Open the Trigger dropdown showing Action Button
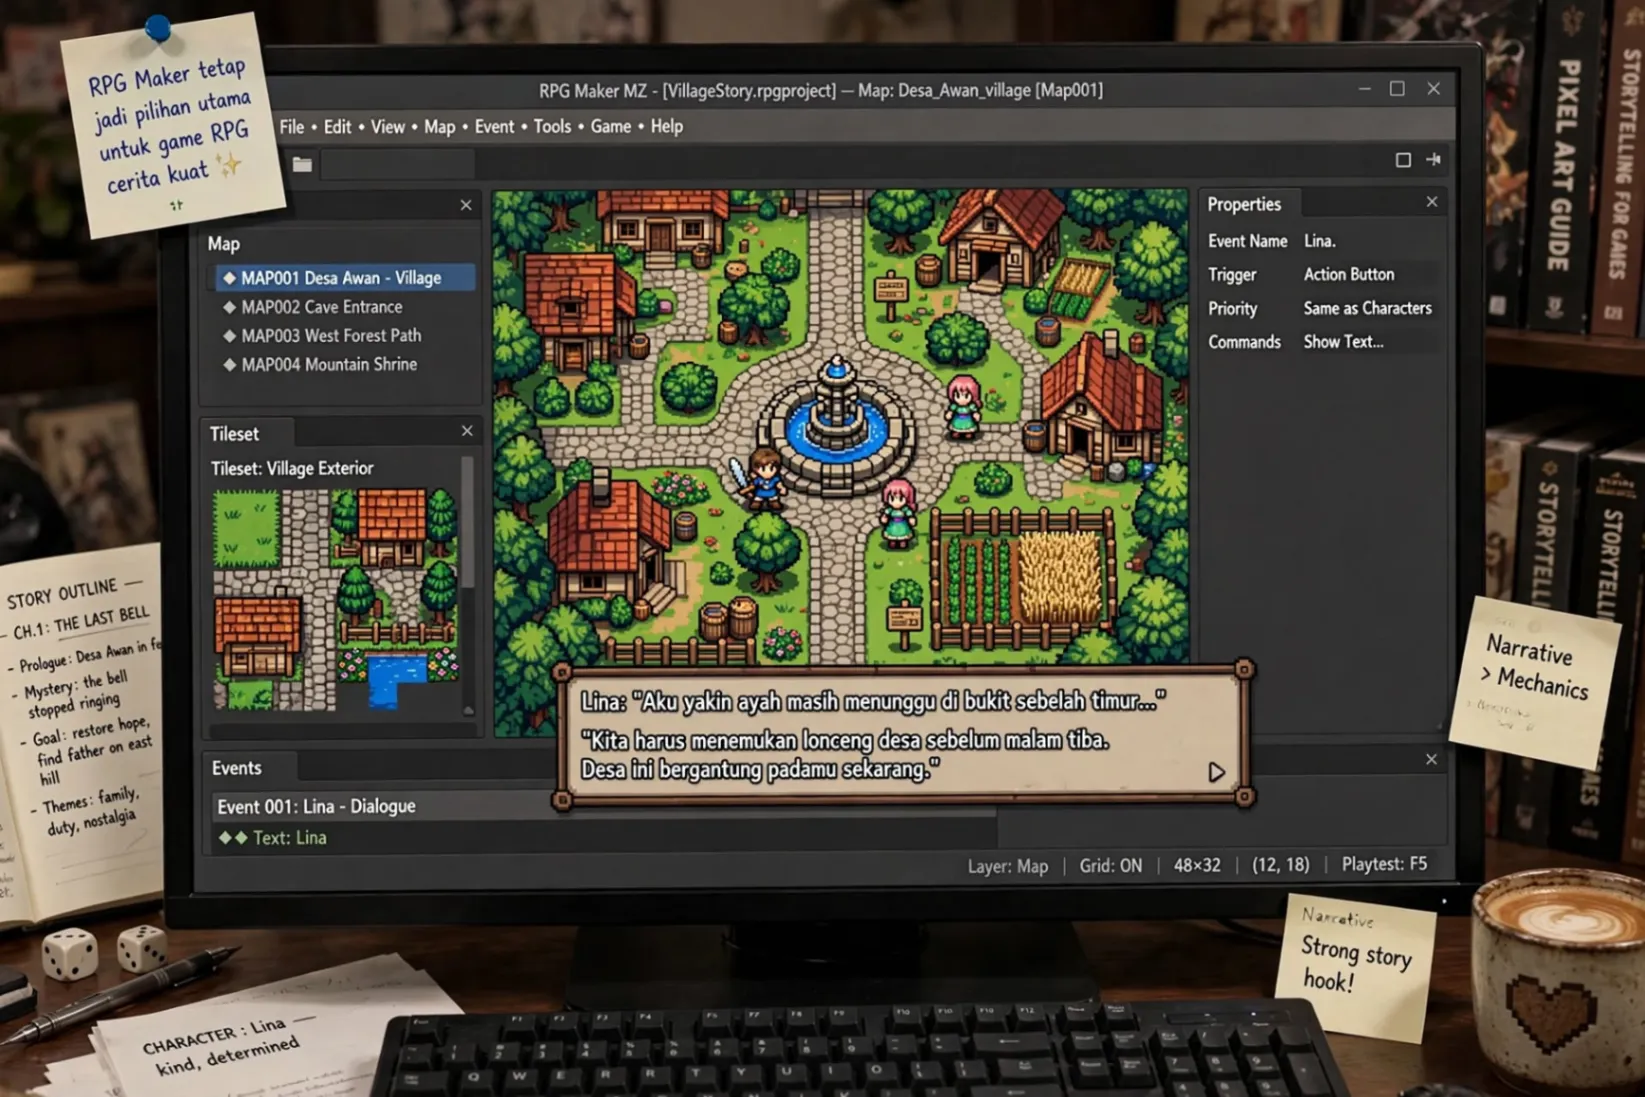1645x1097 pixels. coord(1368,274)
